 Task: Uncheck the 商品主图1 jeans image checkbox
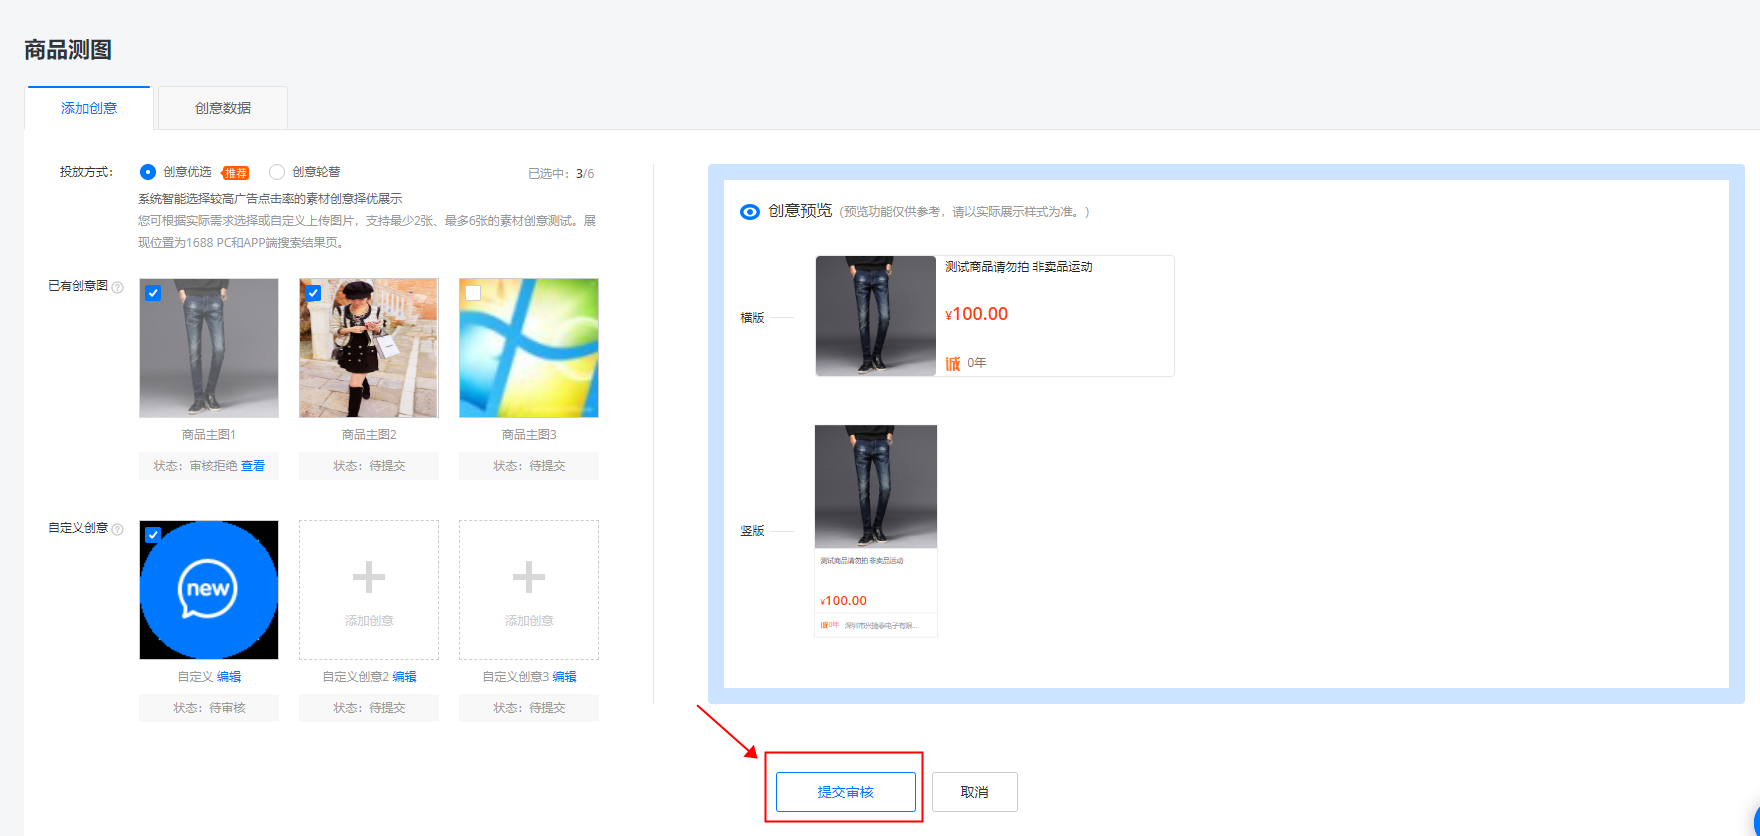(153, 293)
